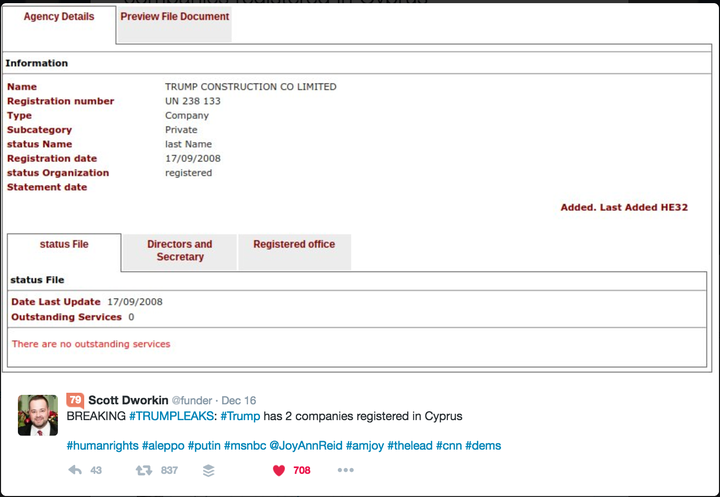Open Scott Dworkin's profile photo

click(x=38, y=415)
